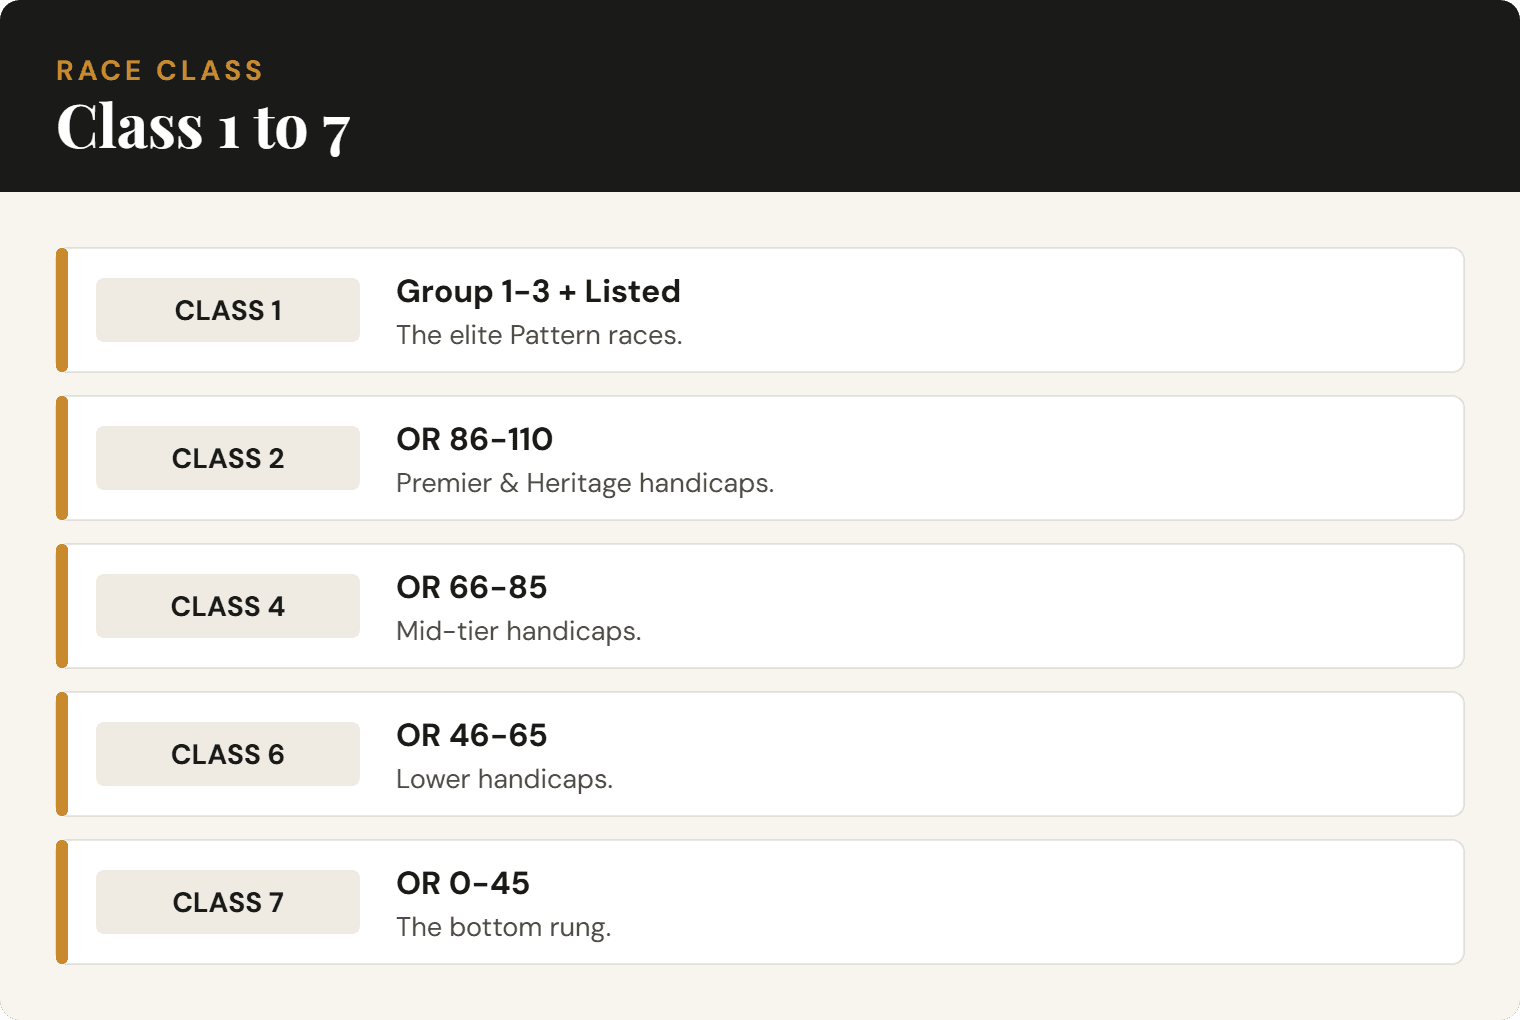
Task: Select the OR 46-65 heading
Action: pos(471,735)
